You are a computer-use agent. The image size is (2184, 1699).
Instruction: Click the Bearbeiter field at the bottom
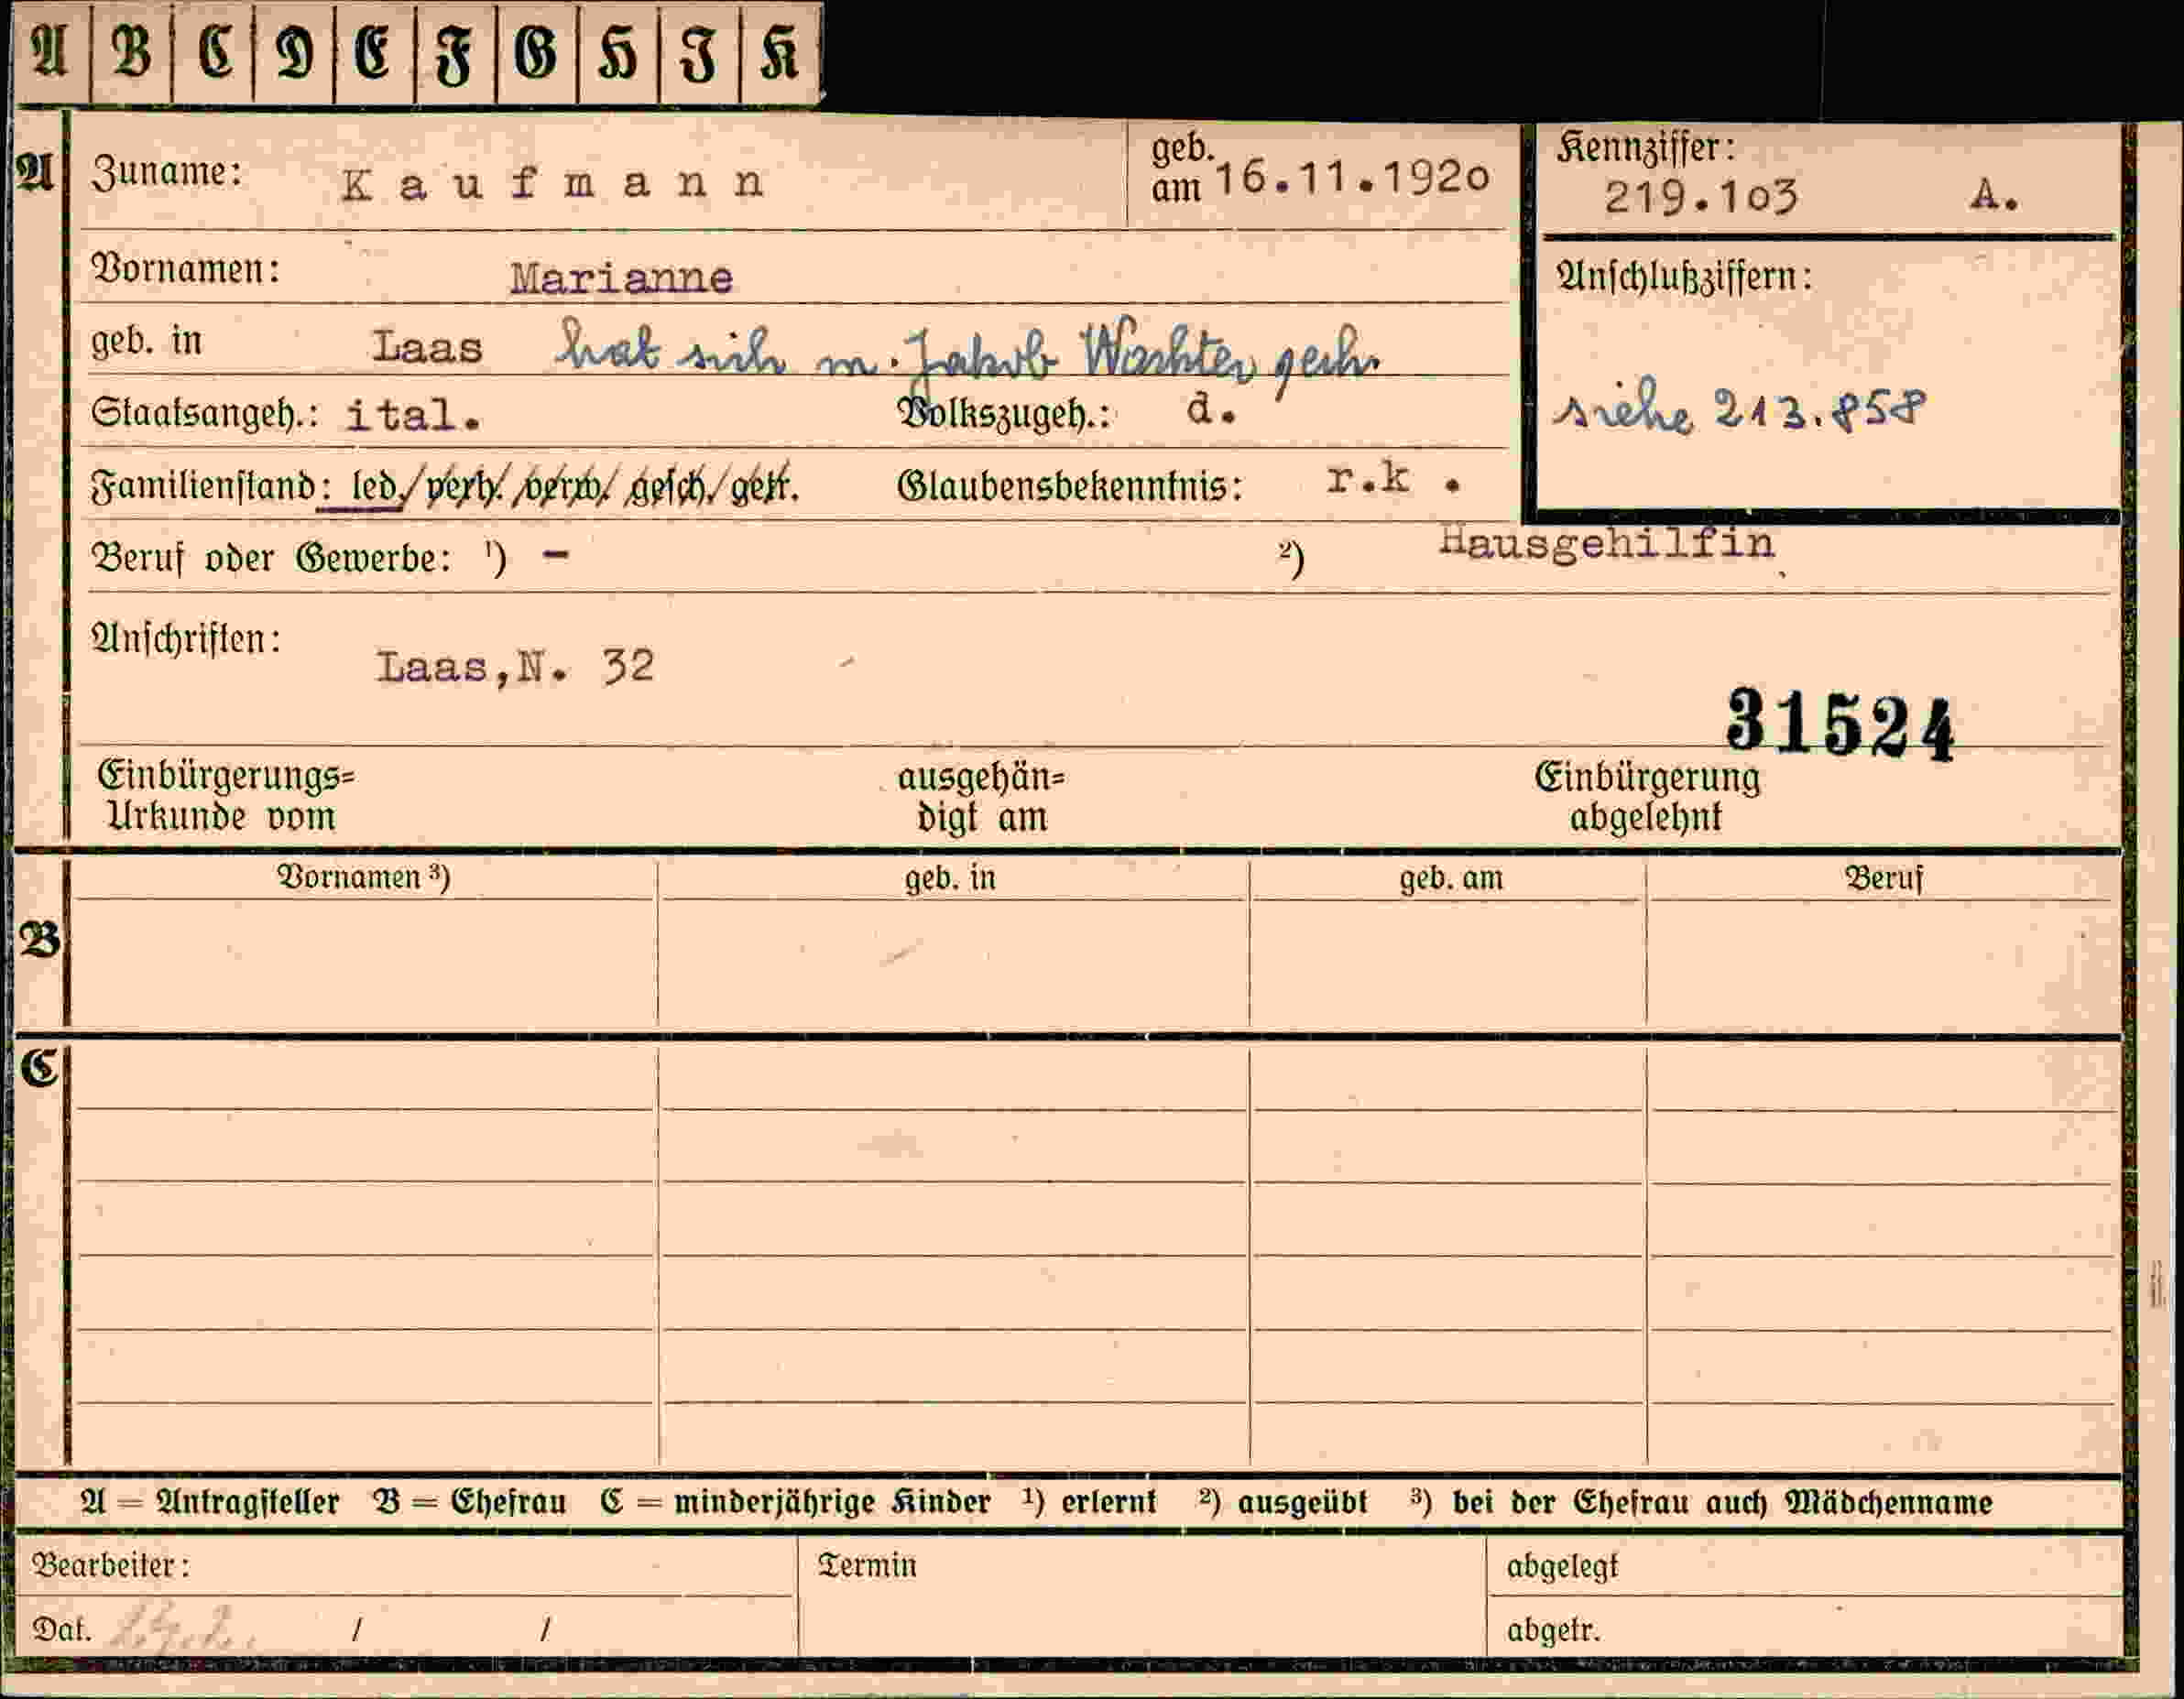pos(404,1565)
